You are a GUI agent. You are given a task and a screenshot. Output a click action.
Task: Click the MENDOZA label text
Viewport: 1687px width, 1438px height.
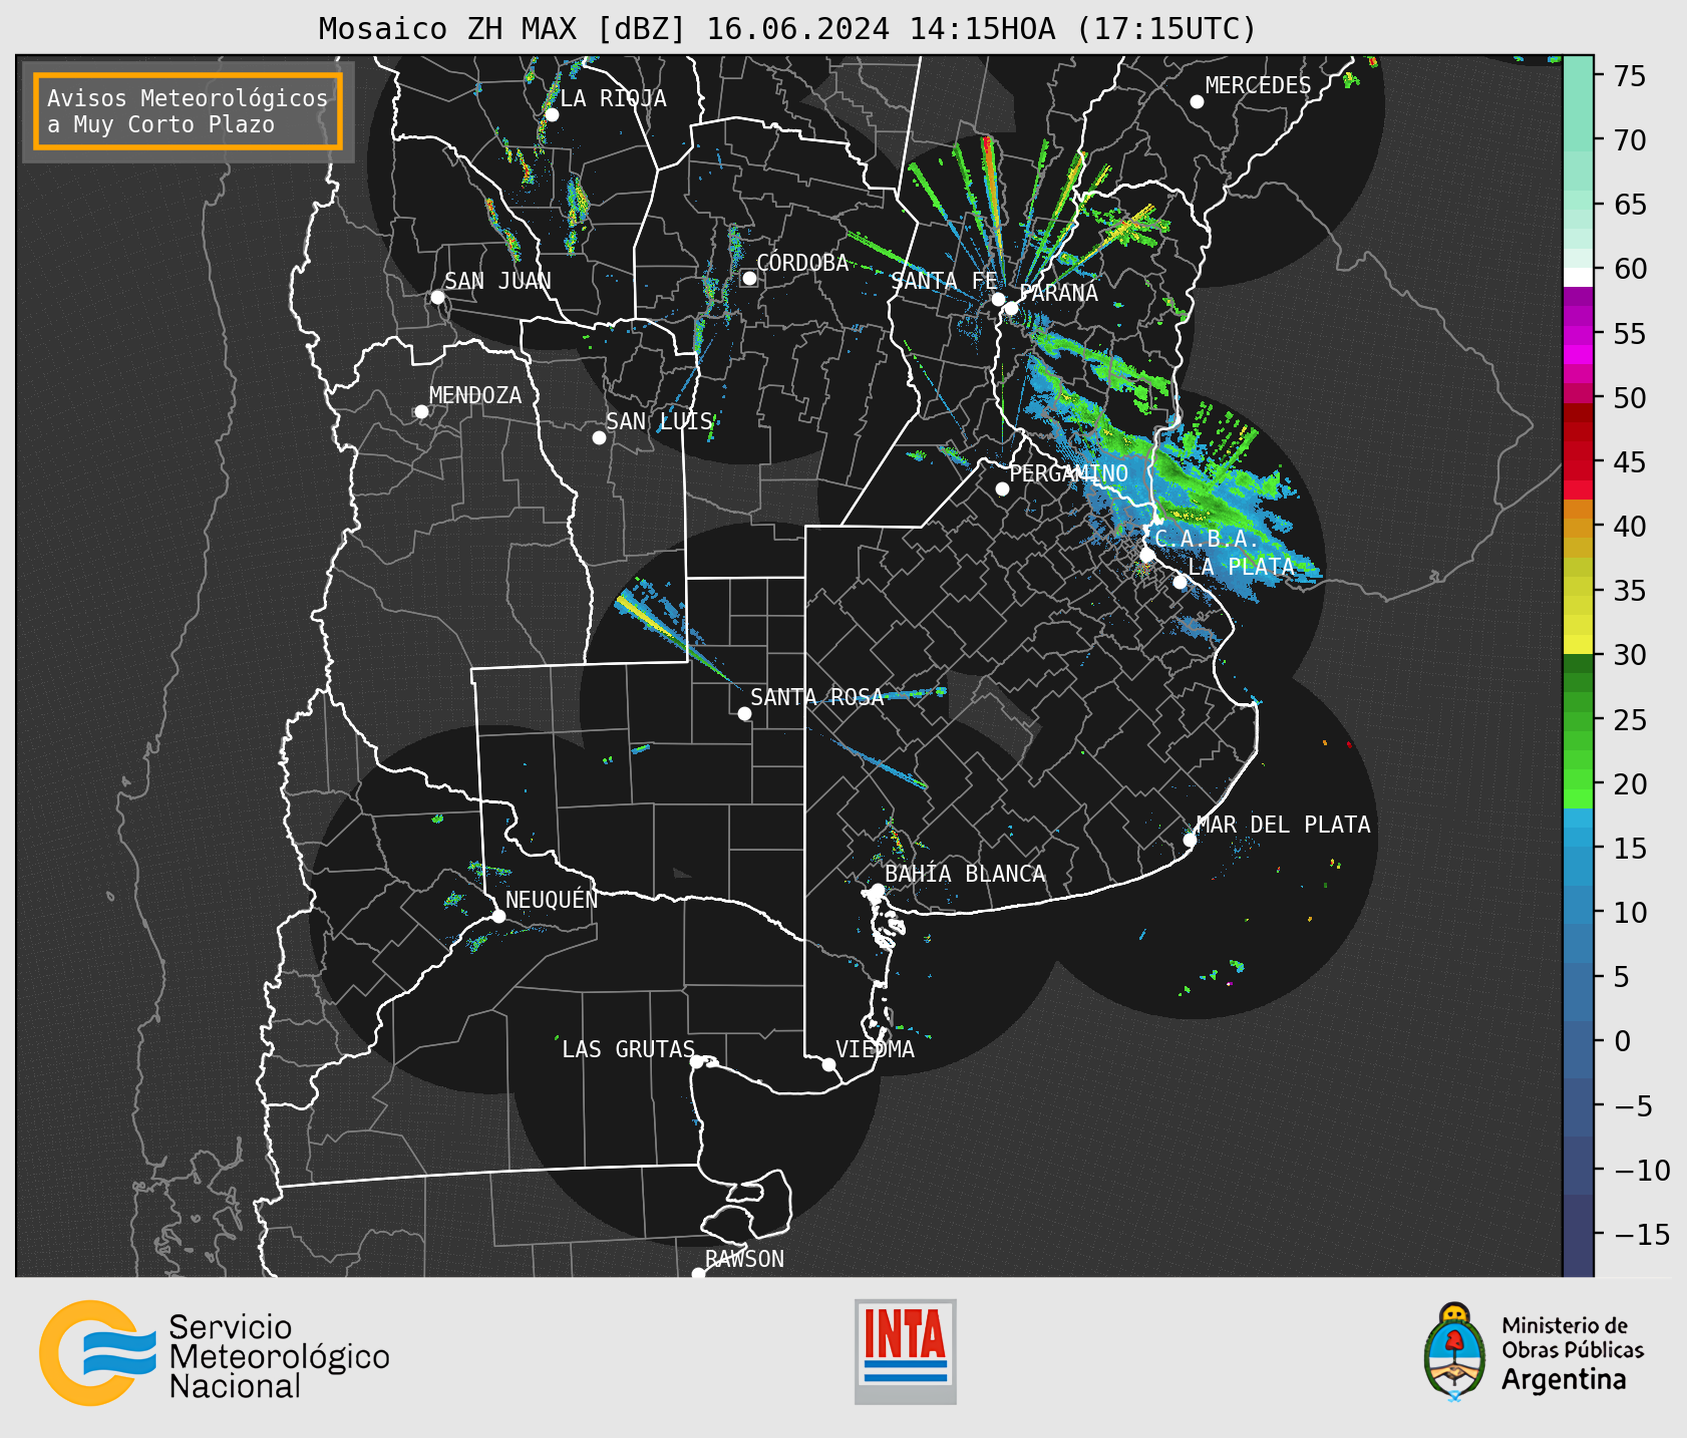click(475, 395)
